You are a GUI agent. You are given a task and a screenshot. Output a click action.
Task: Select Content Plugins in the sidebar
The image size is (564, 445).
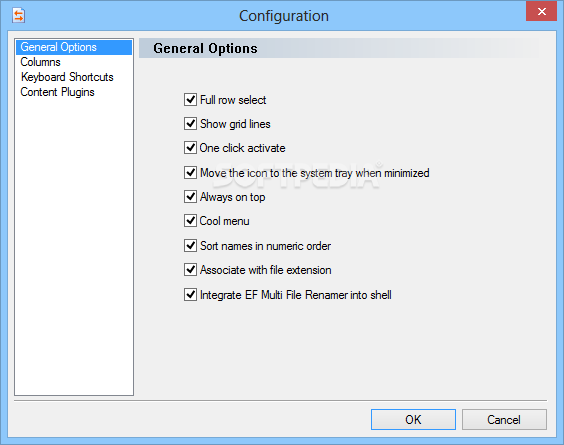pyautogui.click(x=57, y=92)
